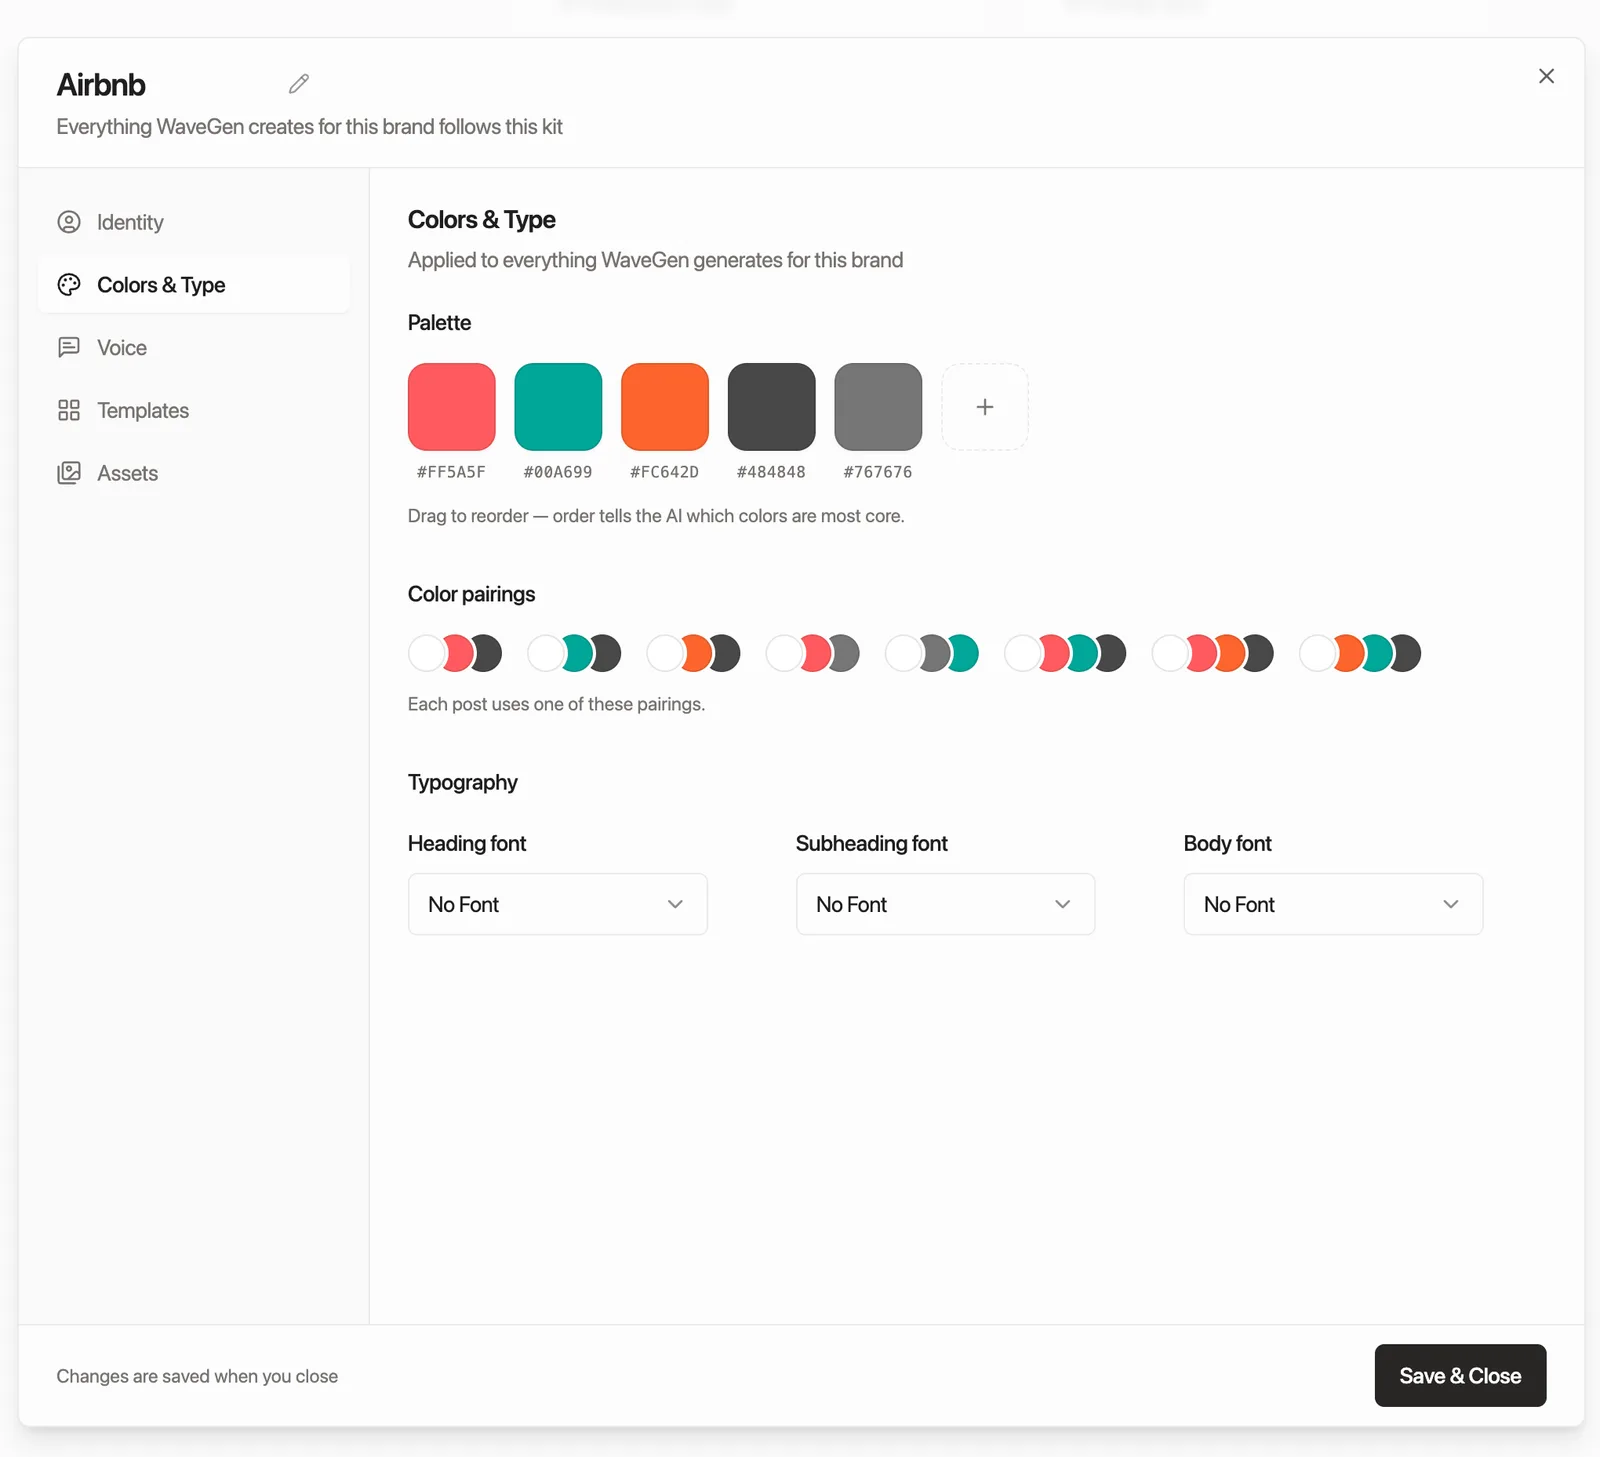Screen dimensions: 1600x1457
Task: Click 'Each post uses one of these pairings.'
Action: coord(556,704)
